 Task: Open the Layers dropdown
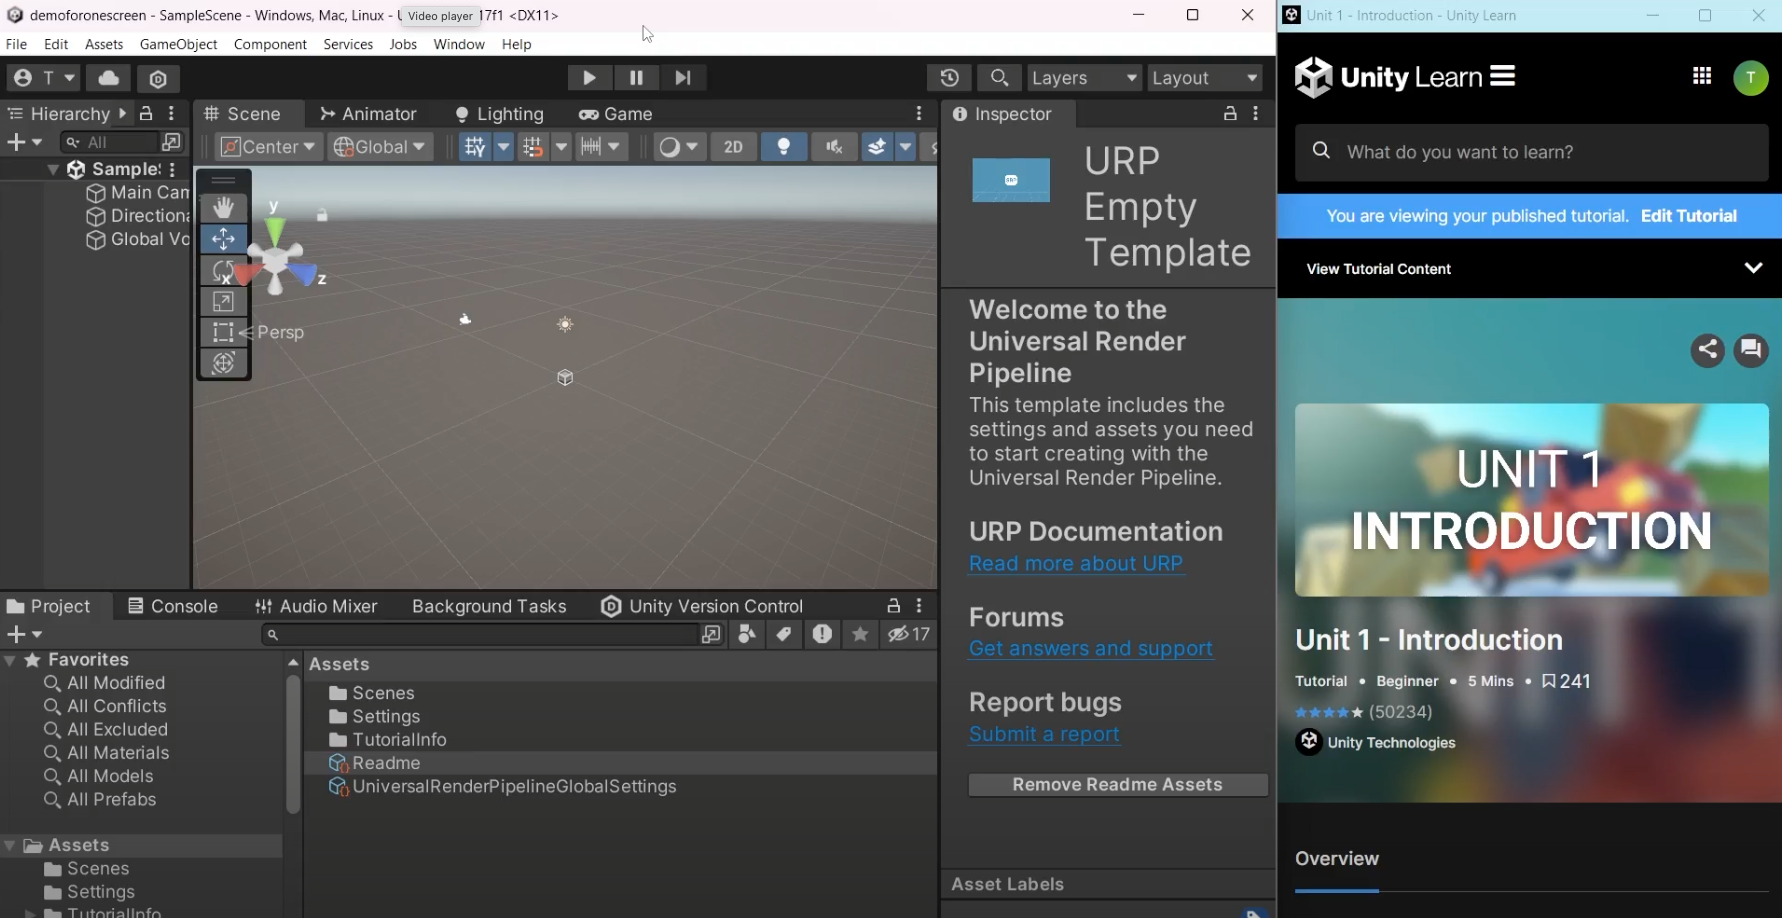(1084, 78)
